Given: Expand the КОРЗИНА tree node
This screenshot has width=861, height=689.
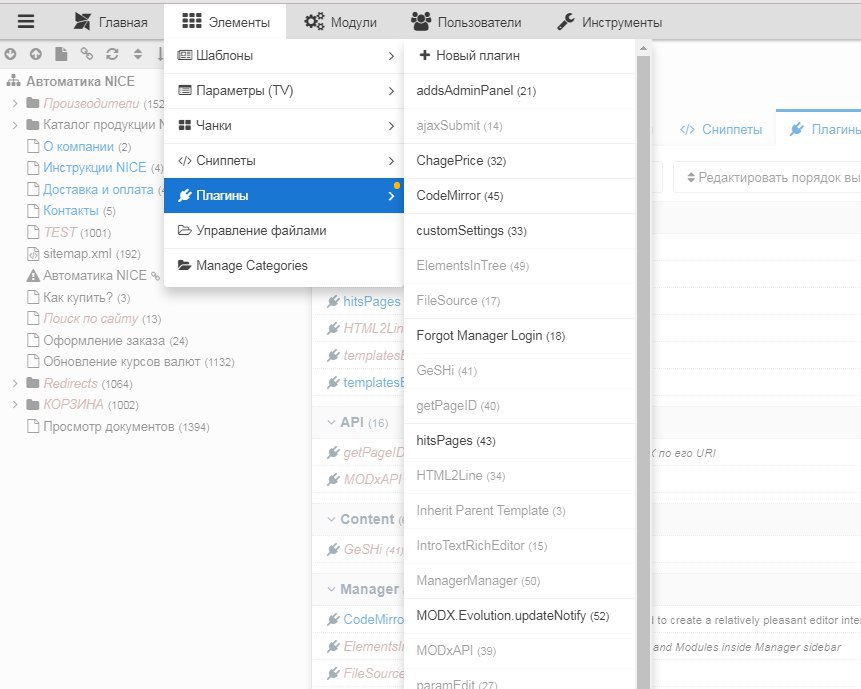Looking at the screenshot, I should [15, 405].
